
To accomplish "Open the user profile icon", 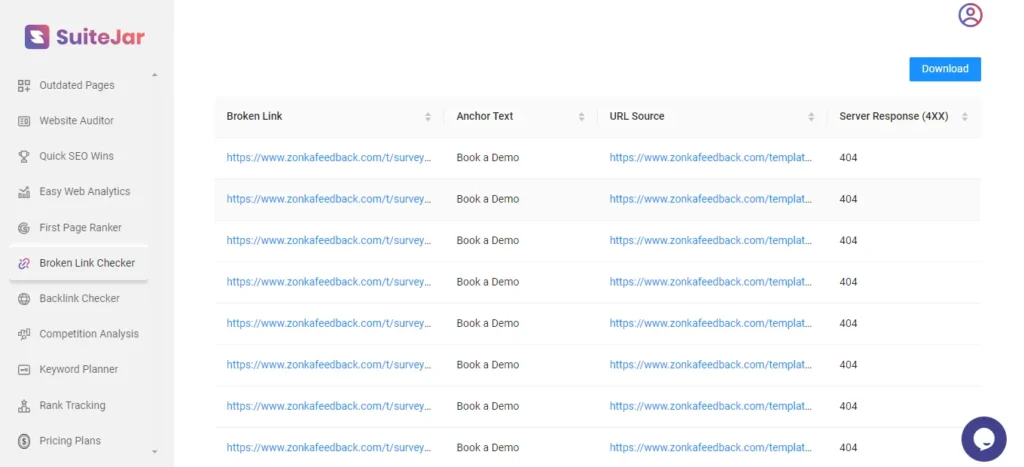I will [970, 15].
